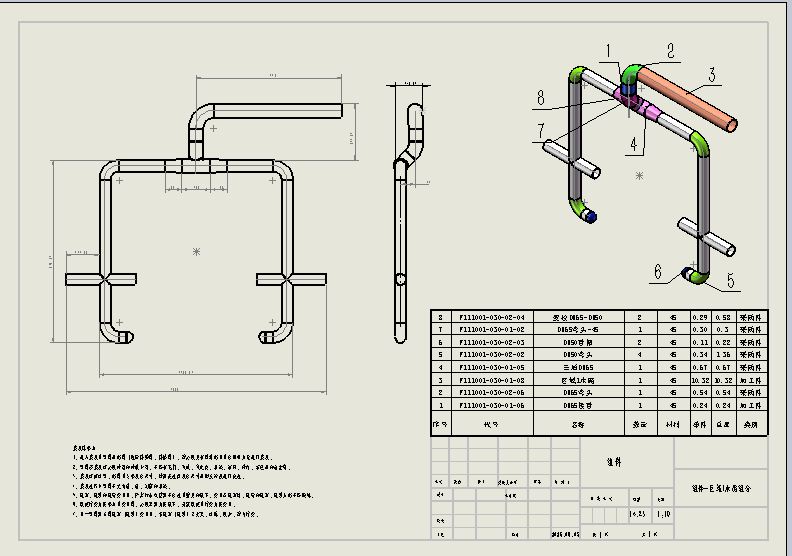Click the asterisk center mark in the front view
The image size is (792, 556).
click(196, 251)
